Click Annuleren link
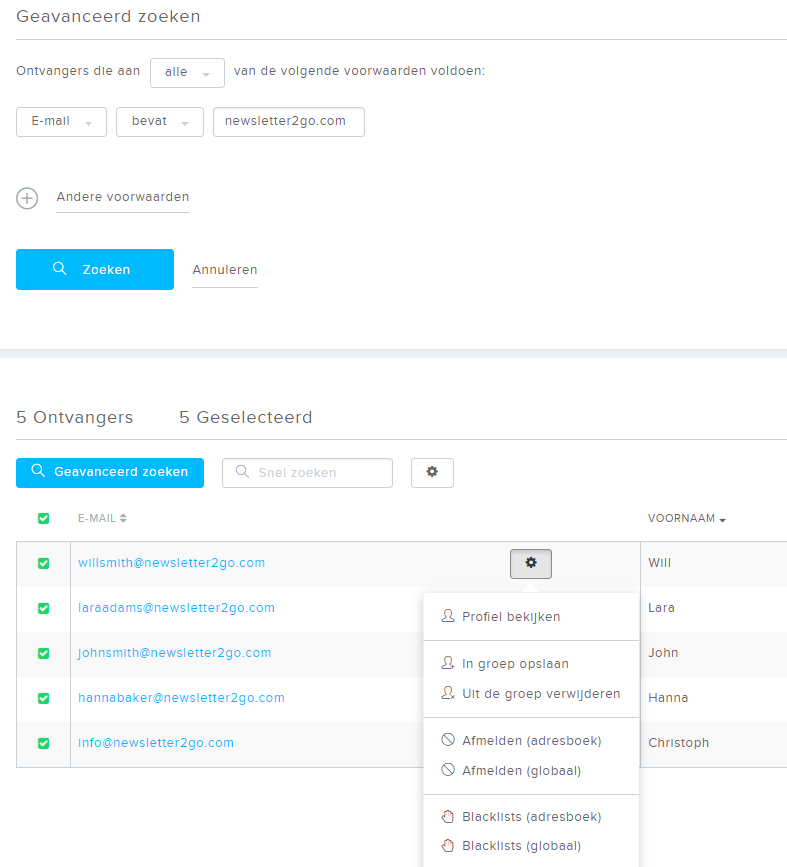This screenshot has width=787, height=867. 225,270
